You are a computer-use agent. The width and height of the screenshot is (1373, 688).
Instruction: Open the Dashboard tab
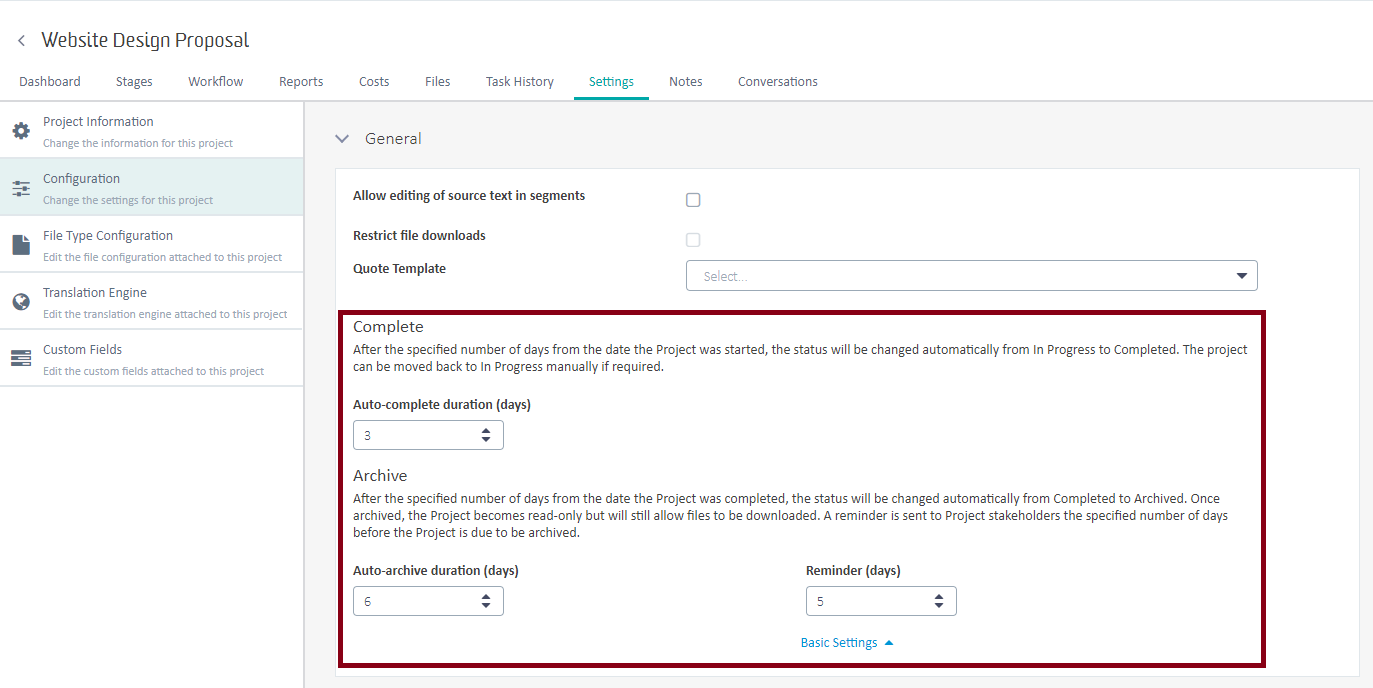(50, 82)
